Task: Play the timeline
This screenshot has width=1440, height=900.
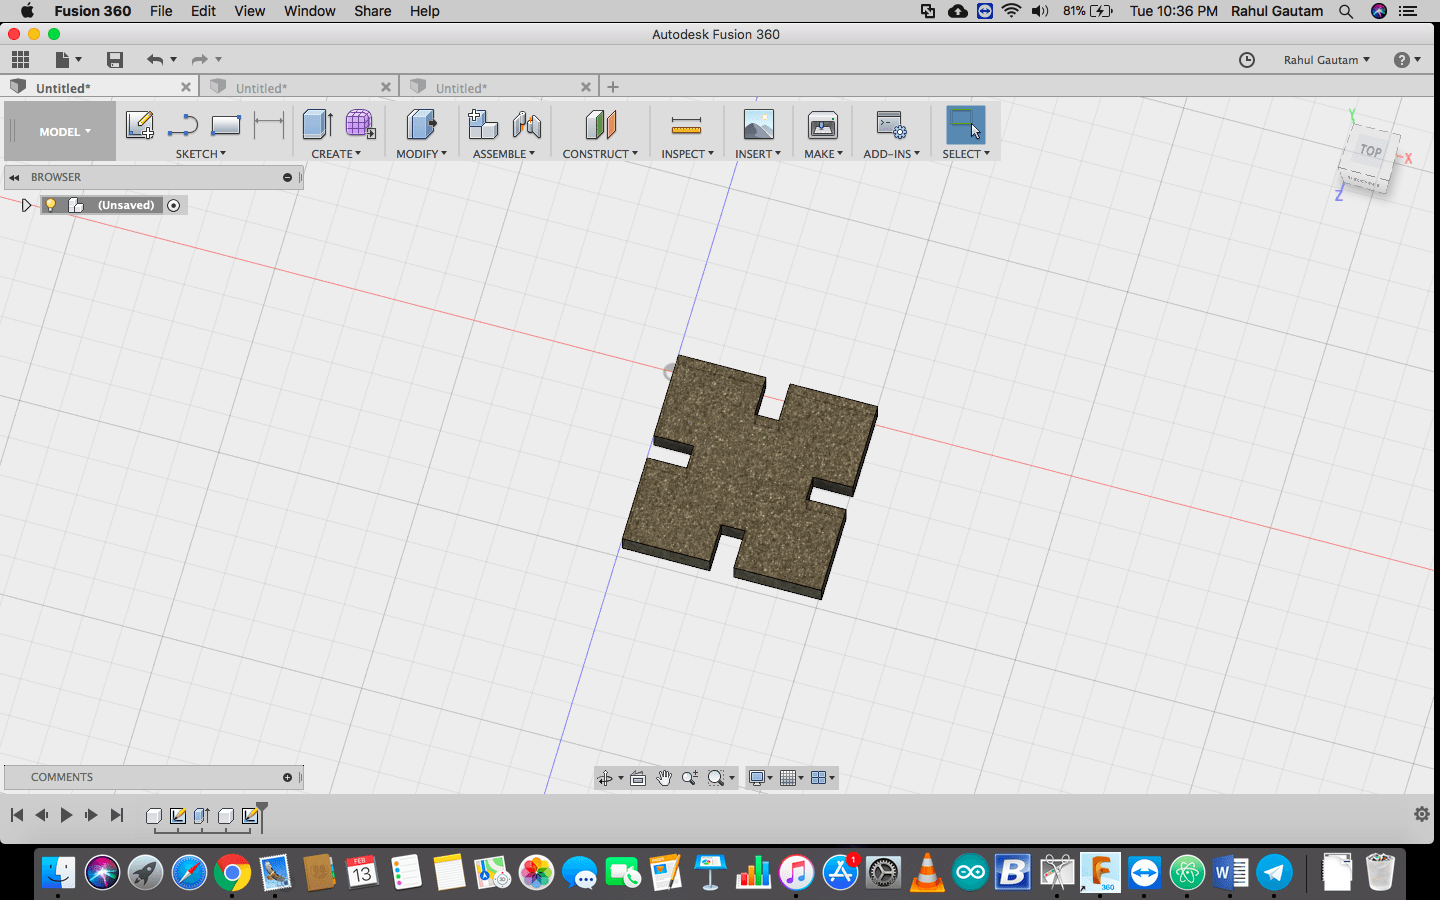Action: tap(66, 815)
